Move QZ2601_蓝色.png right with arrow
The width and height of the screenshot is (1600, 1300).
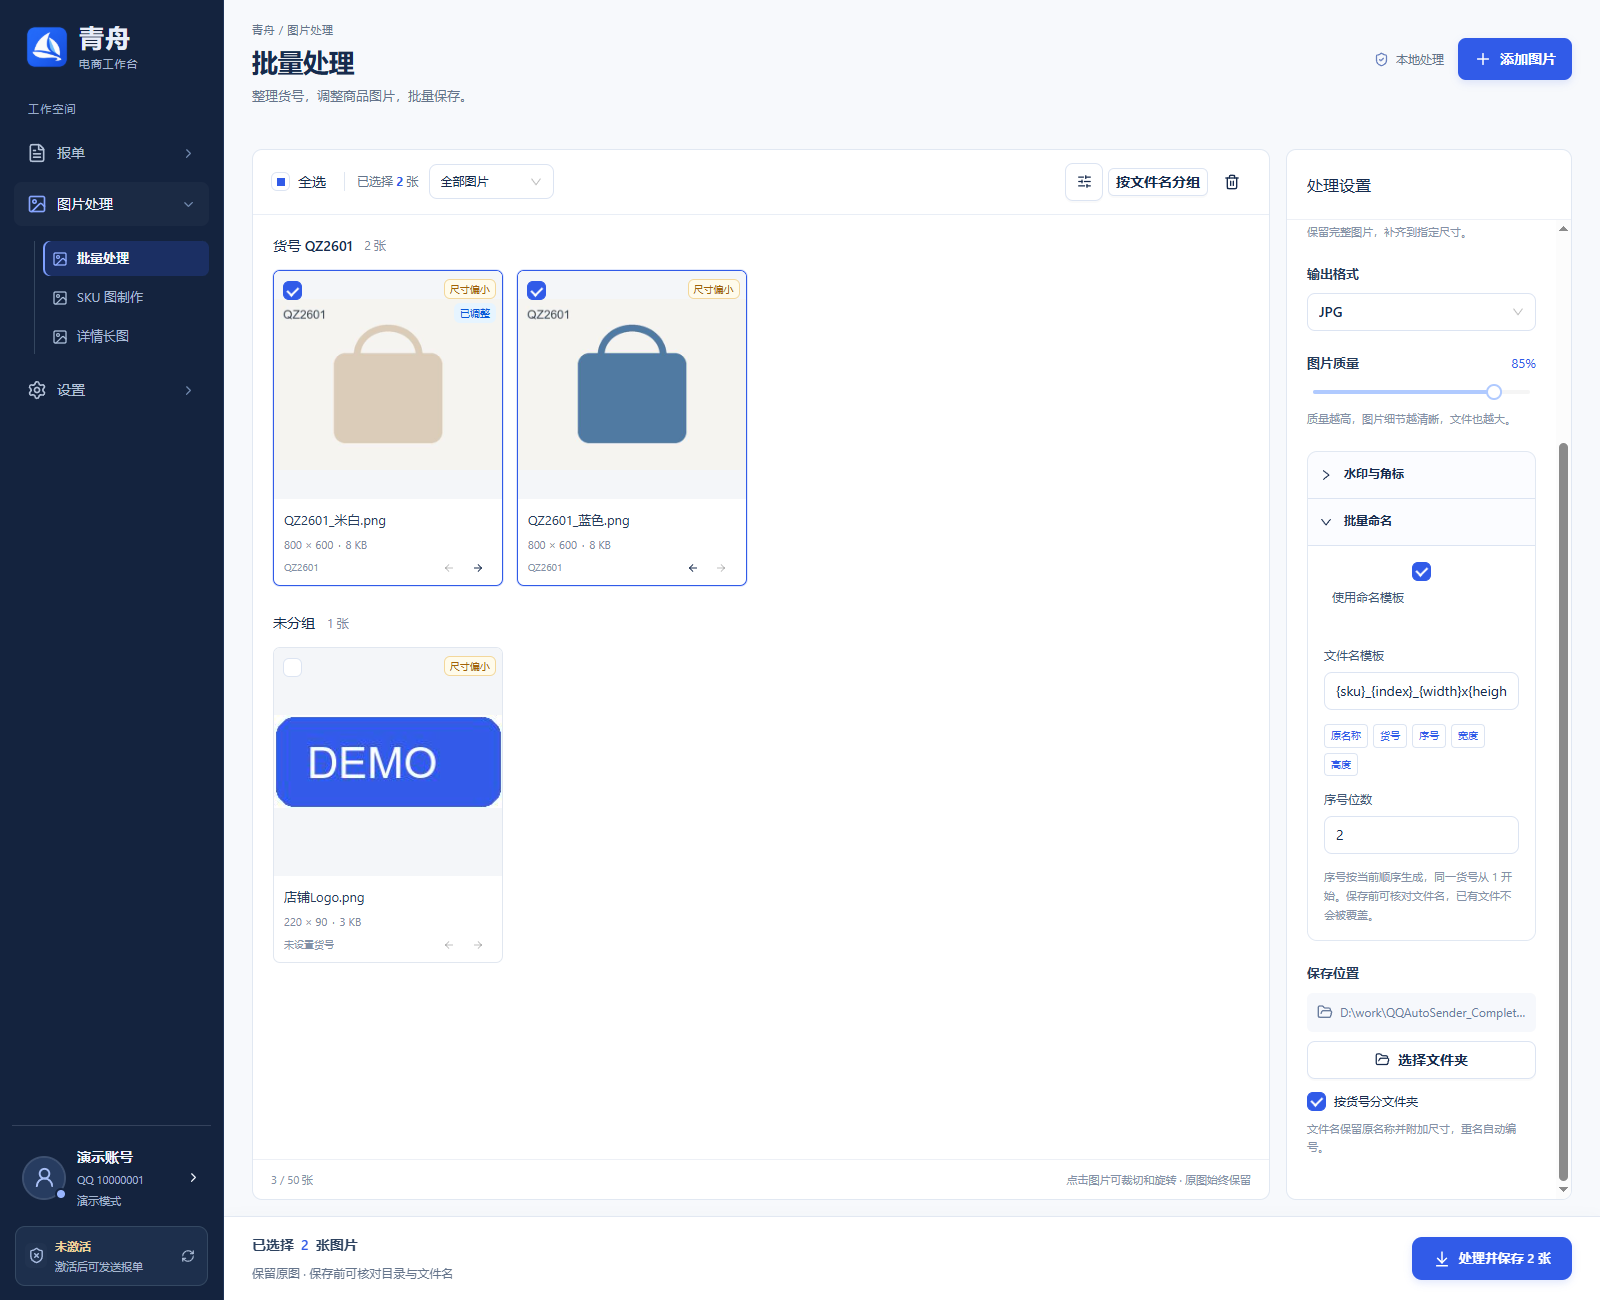click(x=721, y=568)
